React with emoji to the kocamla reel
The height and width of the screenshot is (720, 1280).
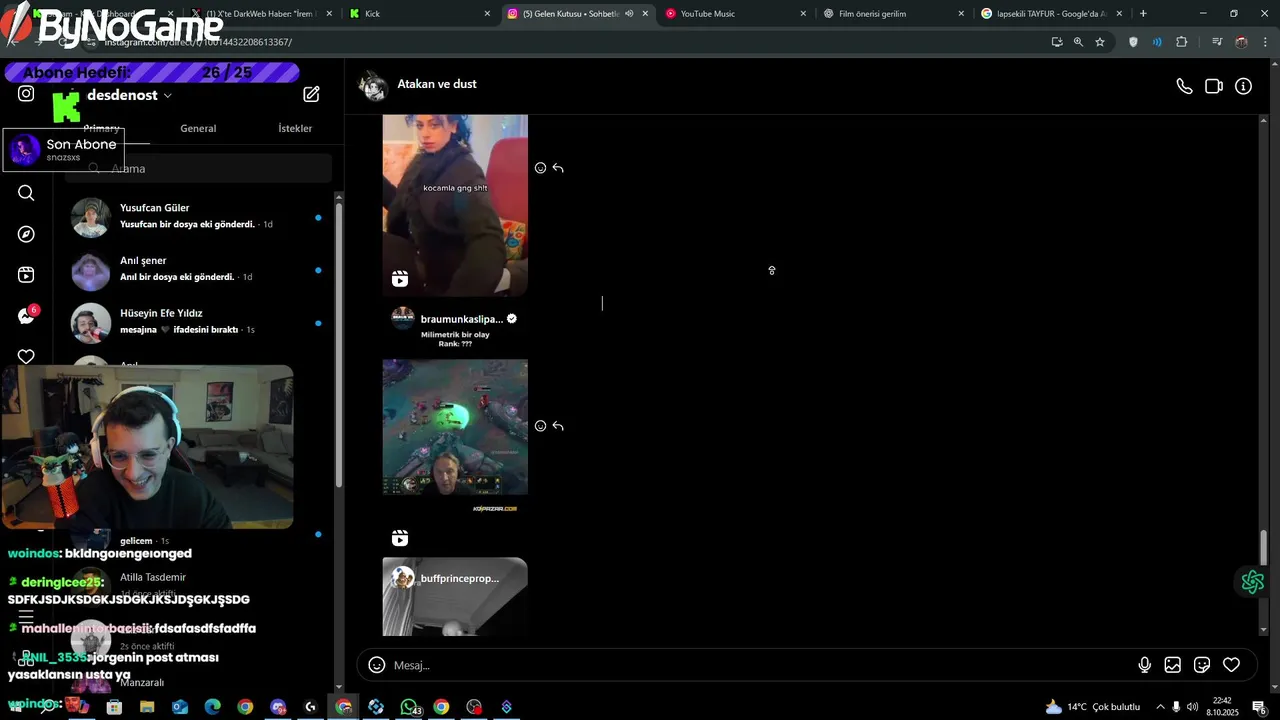click(x=540, y=168)
